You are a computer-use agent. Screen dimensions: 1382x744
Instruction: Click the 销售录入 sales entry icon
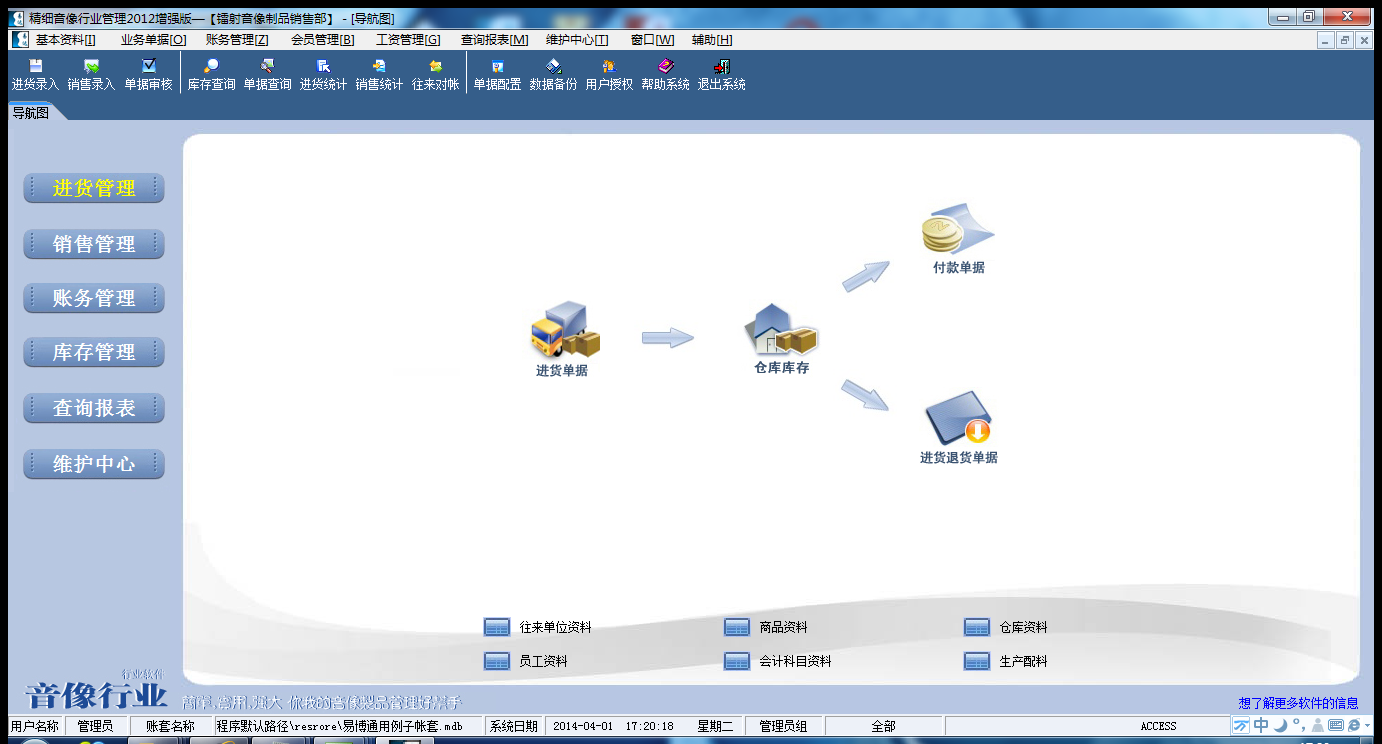[91, 75]
